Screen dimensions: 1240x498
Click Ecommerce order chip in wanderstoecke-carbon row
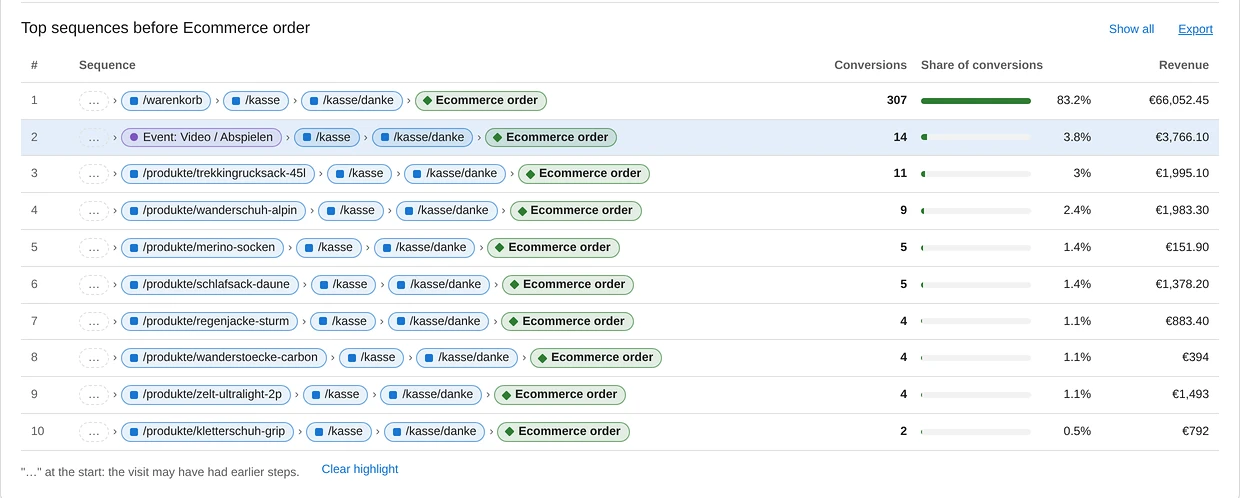coord(596,357)
